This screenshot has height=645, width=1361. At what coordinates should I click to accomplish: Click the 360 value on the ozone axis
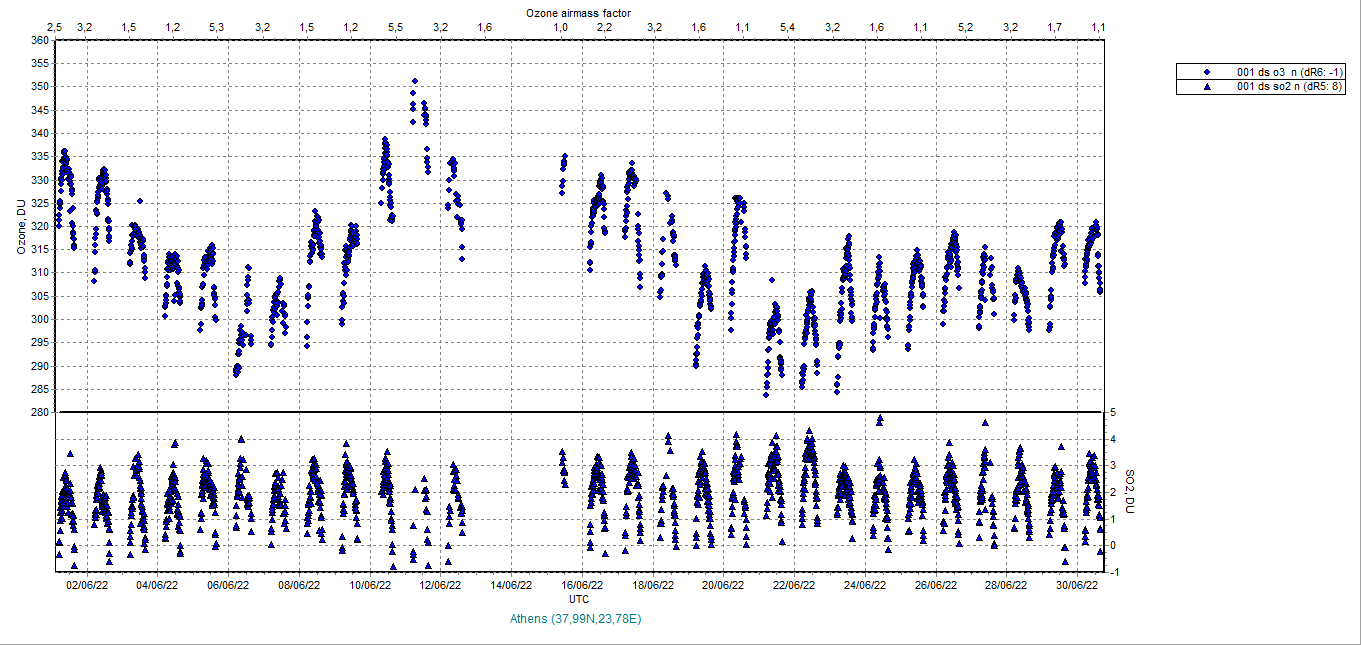(x=40, y=41)
